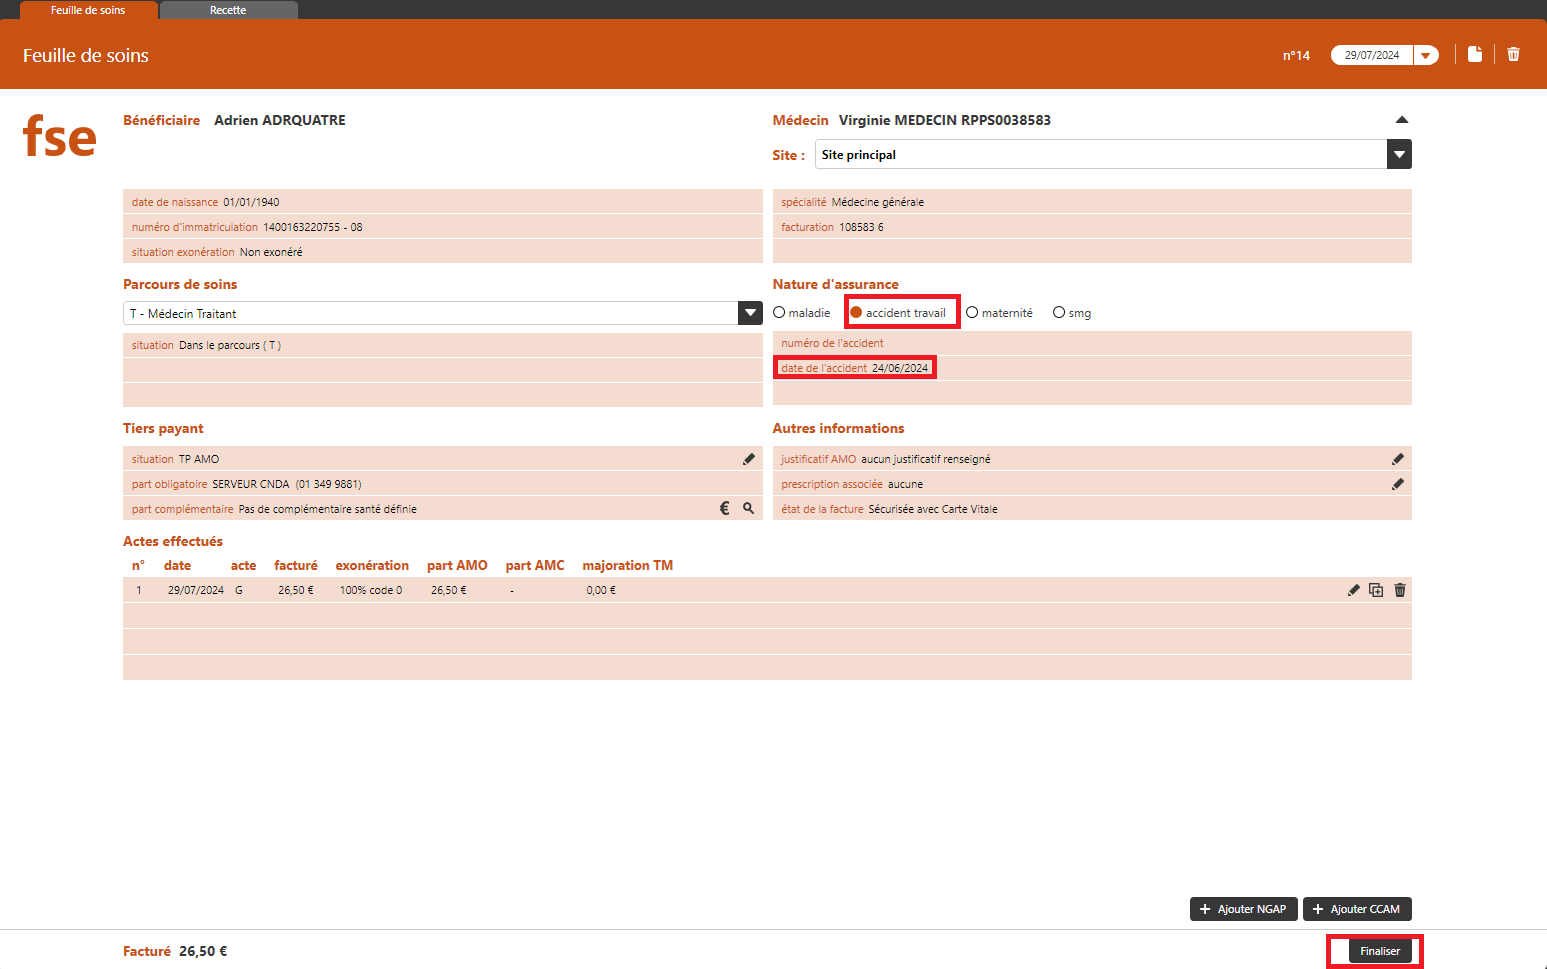Edit prescription associée with pencil icon

point(1397,484)
